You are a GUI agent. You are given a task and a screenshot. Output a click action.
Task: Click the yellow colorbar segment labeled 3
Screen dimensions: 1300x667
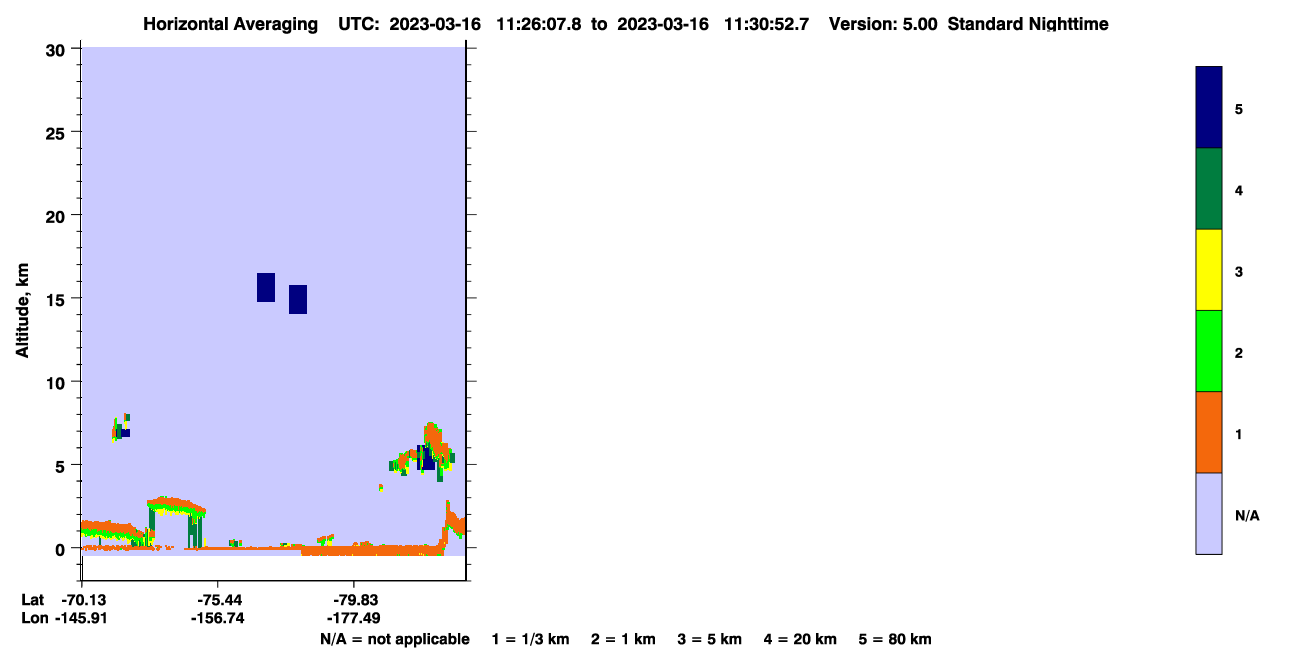tap(1209, 270)
